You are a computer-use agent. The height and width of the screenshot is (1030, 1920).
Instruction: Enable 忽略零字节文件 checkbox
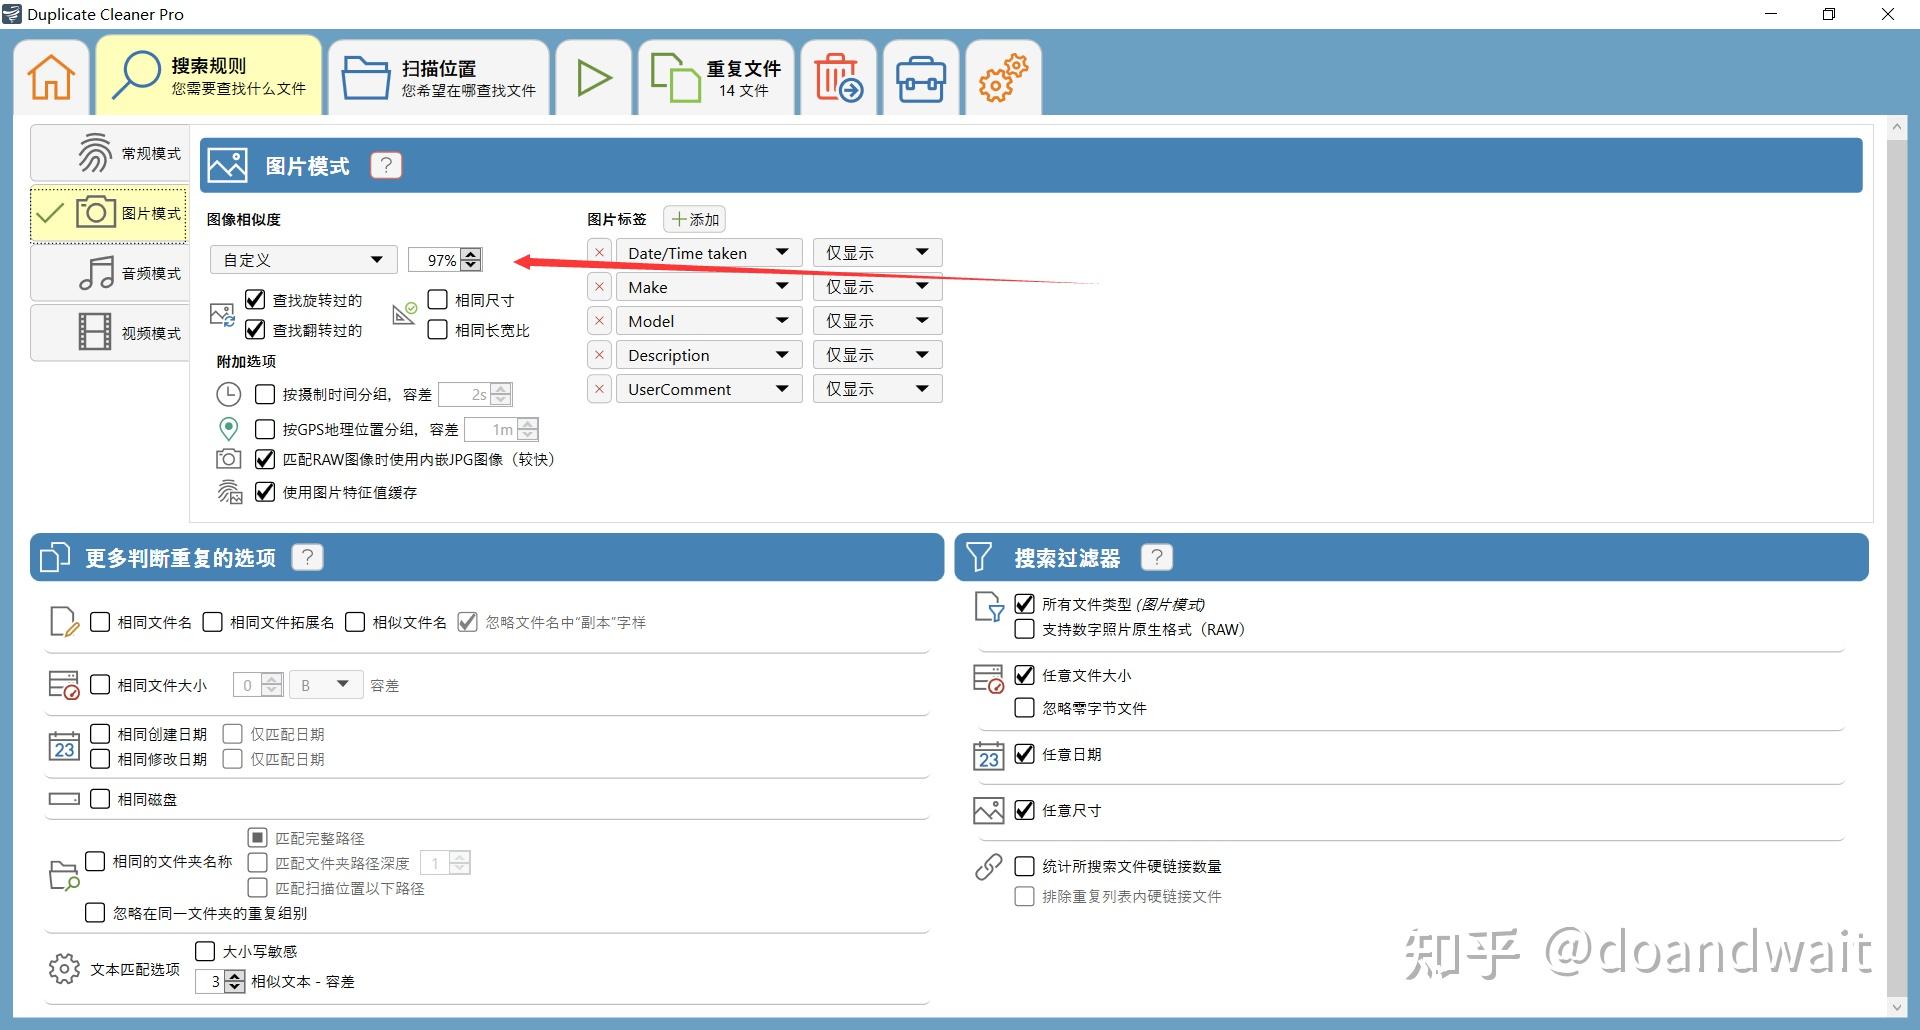(1024, 708)
